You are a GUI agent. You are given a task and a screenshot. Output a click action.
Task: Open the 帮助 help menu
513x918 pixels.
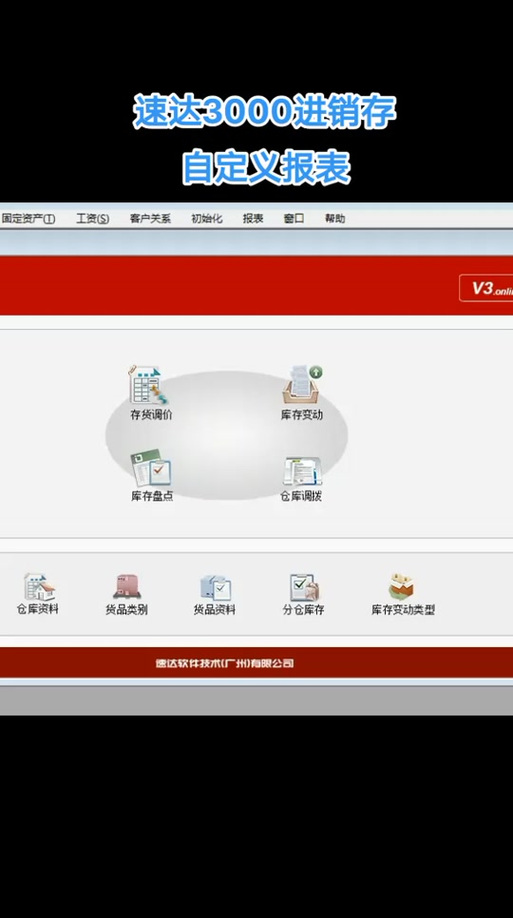point(335,219)
